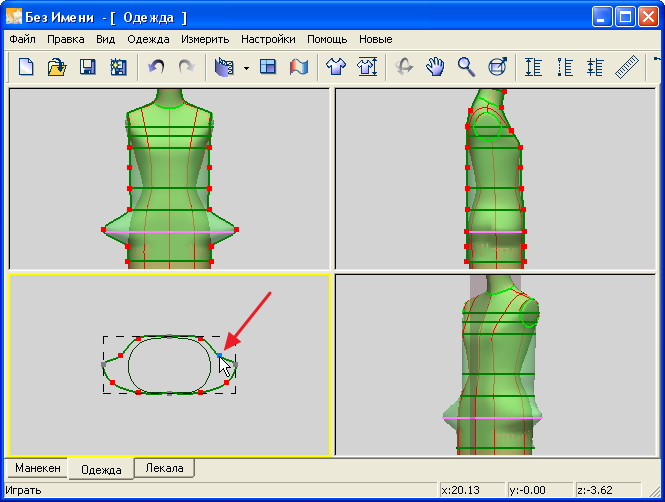Select blue control point on cross-section outline
Image resolution: width=665 pixels, height=502 pixels.
click(219, 355)
